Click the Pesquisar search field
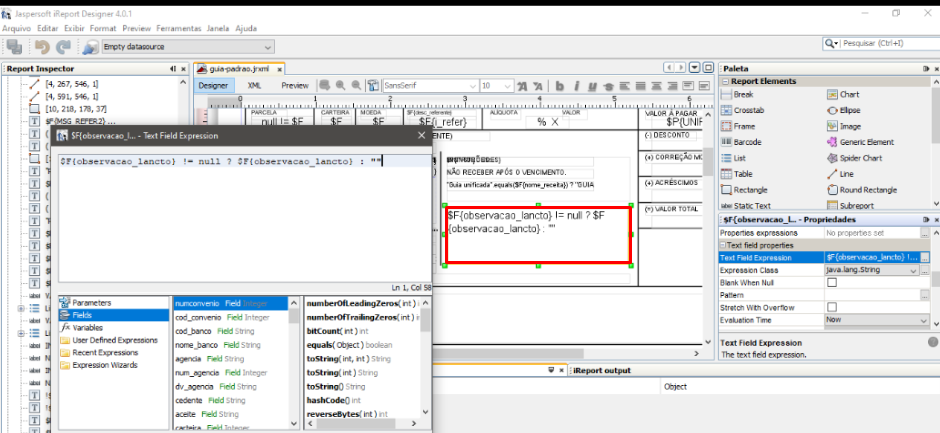 click(880, 44)
